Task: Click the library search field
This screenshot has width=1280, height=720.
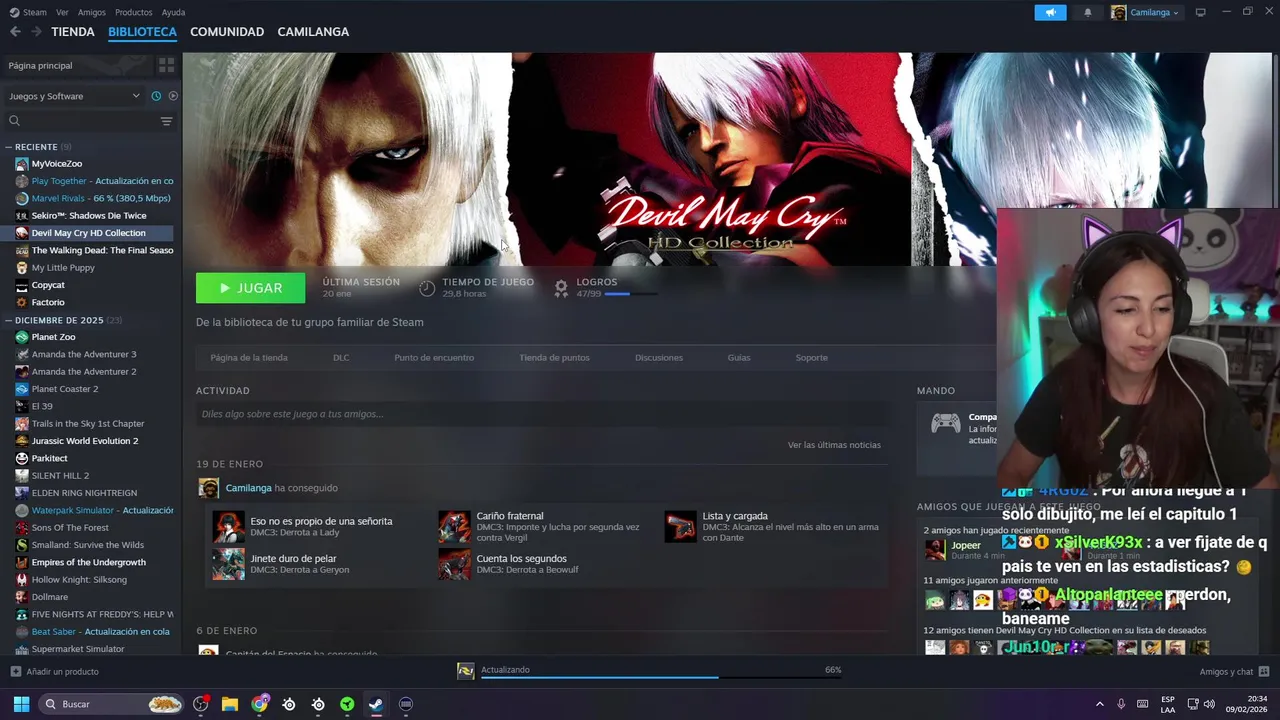Action: (x=88, y=121)
